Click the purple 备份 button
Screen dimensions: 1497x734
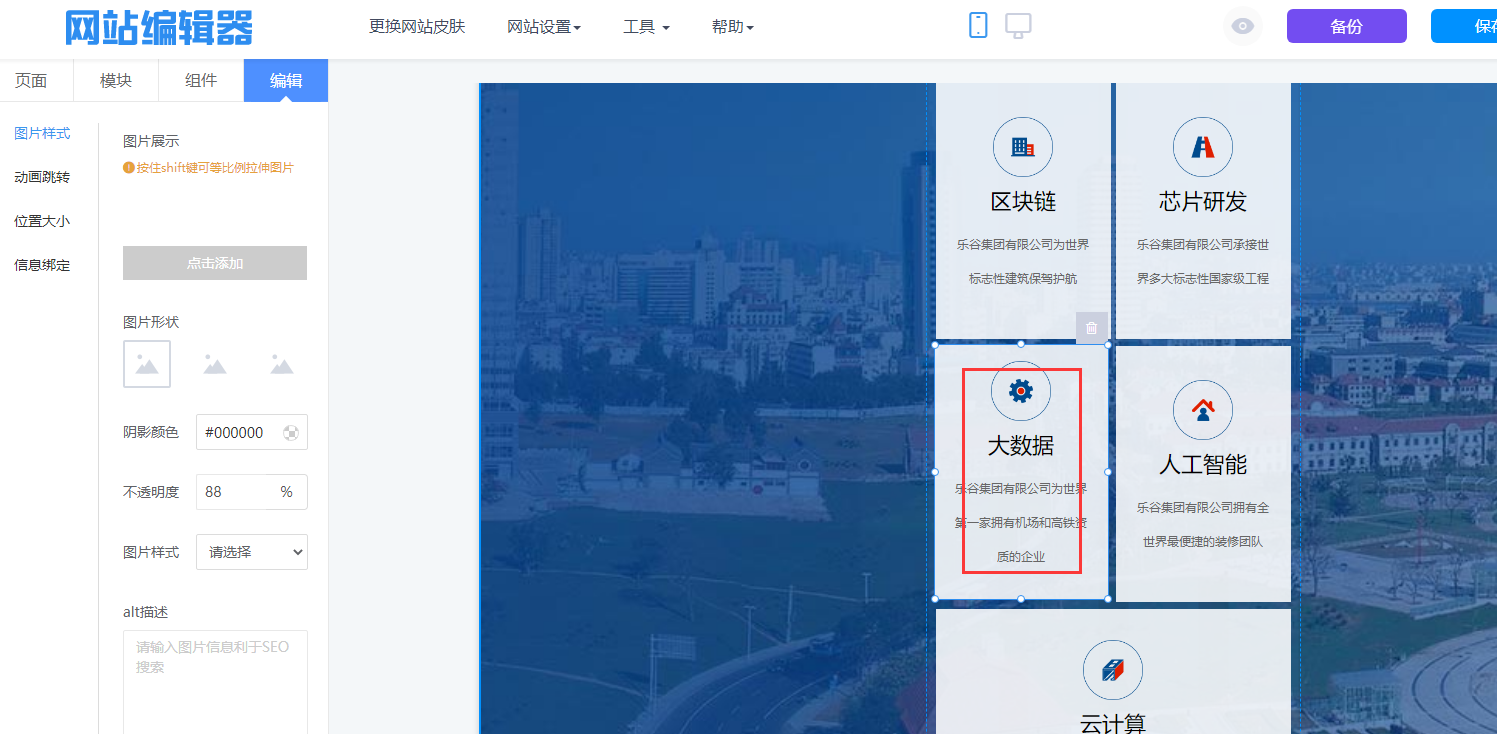pyautogui.click(x=1346, y=27)
